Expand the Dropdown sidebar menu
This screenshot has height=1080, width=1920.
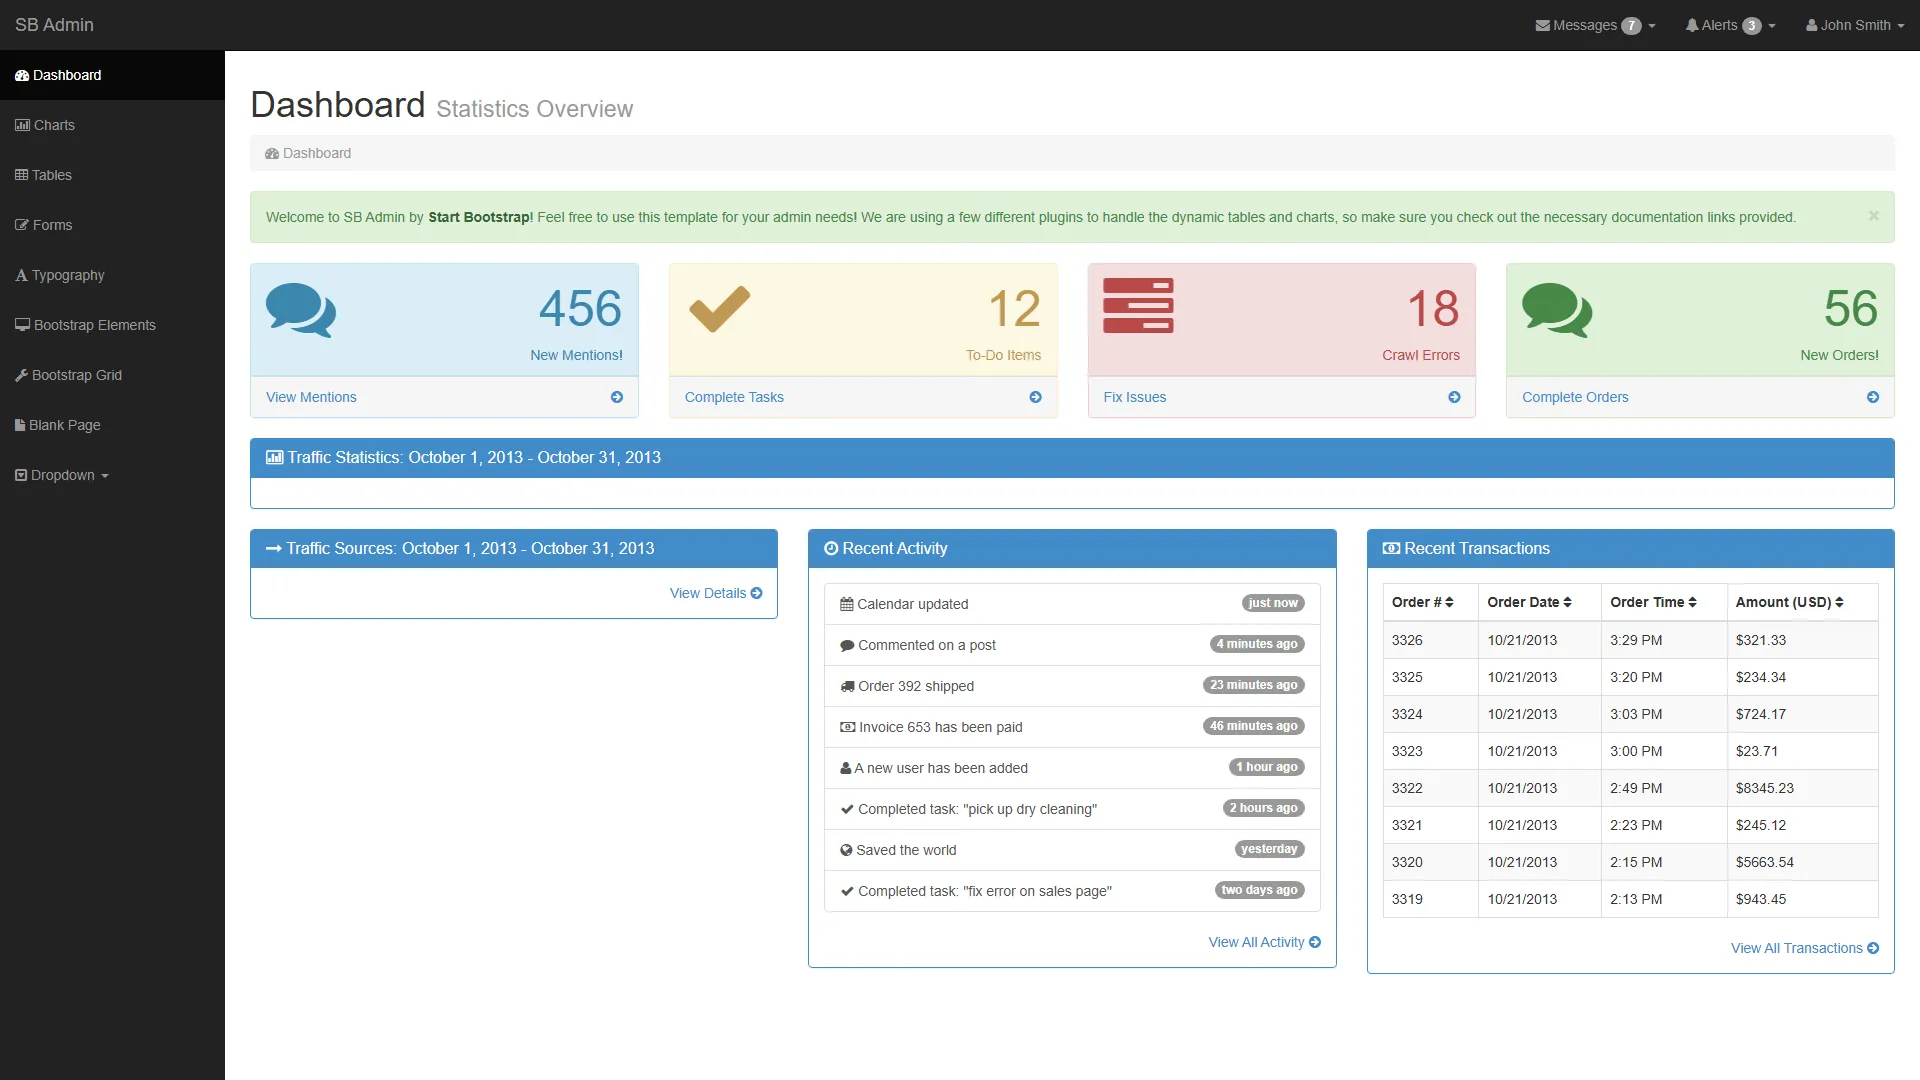112,475
